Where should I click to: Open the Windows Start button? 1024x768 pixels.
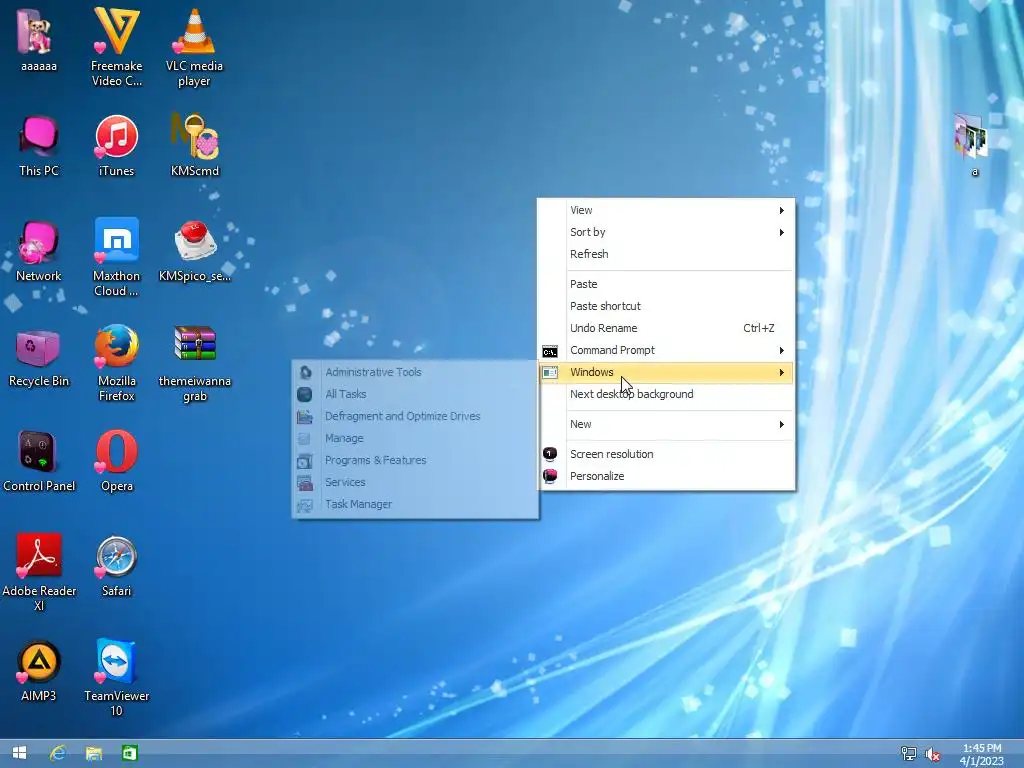pos(19,753)
